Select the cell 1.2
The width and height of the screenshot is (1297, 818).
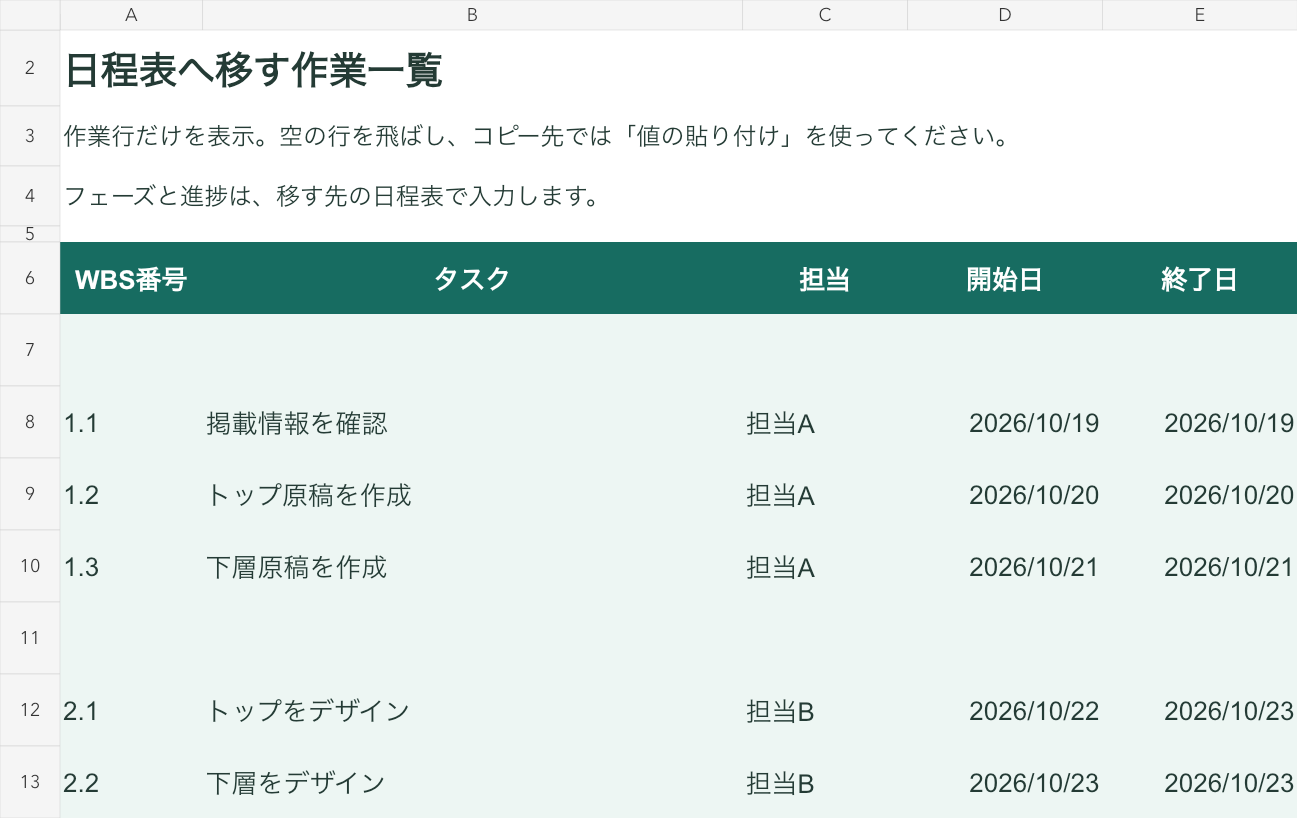(x=131, y=495)
